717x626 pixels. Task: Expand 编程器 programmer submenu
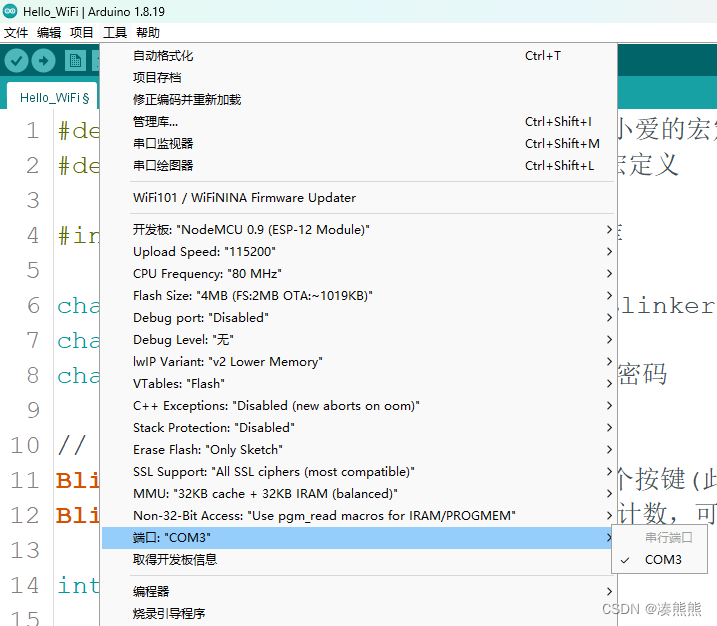(358, 591)
